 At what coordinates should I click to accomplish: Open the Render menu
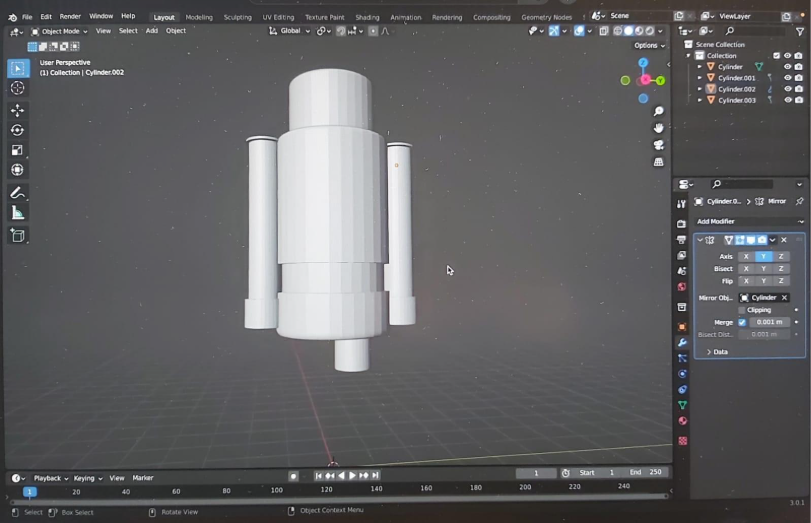point(70,17)
